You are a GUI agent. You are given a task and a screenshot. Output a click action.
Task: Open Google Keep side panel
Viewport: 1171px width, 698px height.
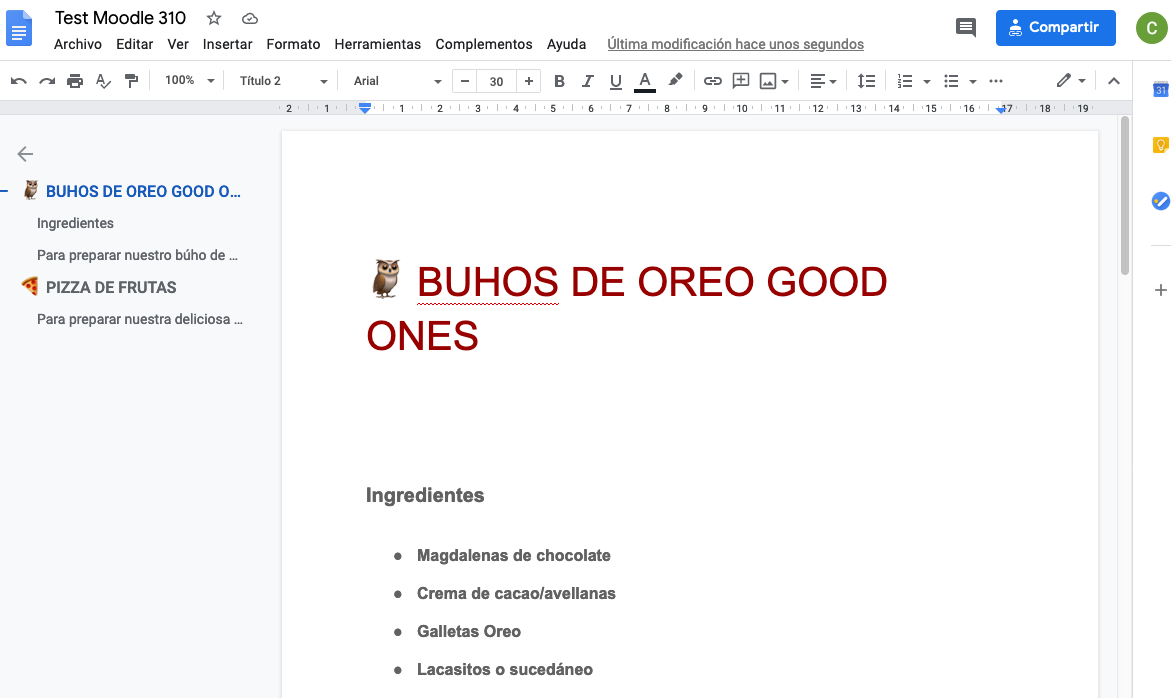[1160, 145]
